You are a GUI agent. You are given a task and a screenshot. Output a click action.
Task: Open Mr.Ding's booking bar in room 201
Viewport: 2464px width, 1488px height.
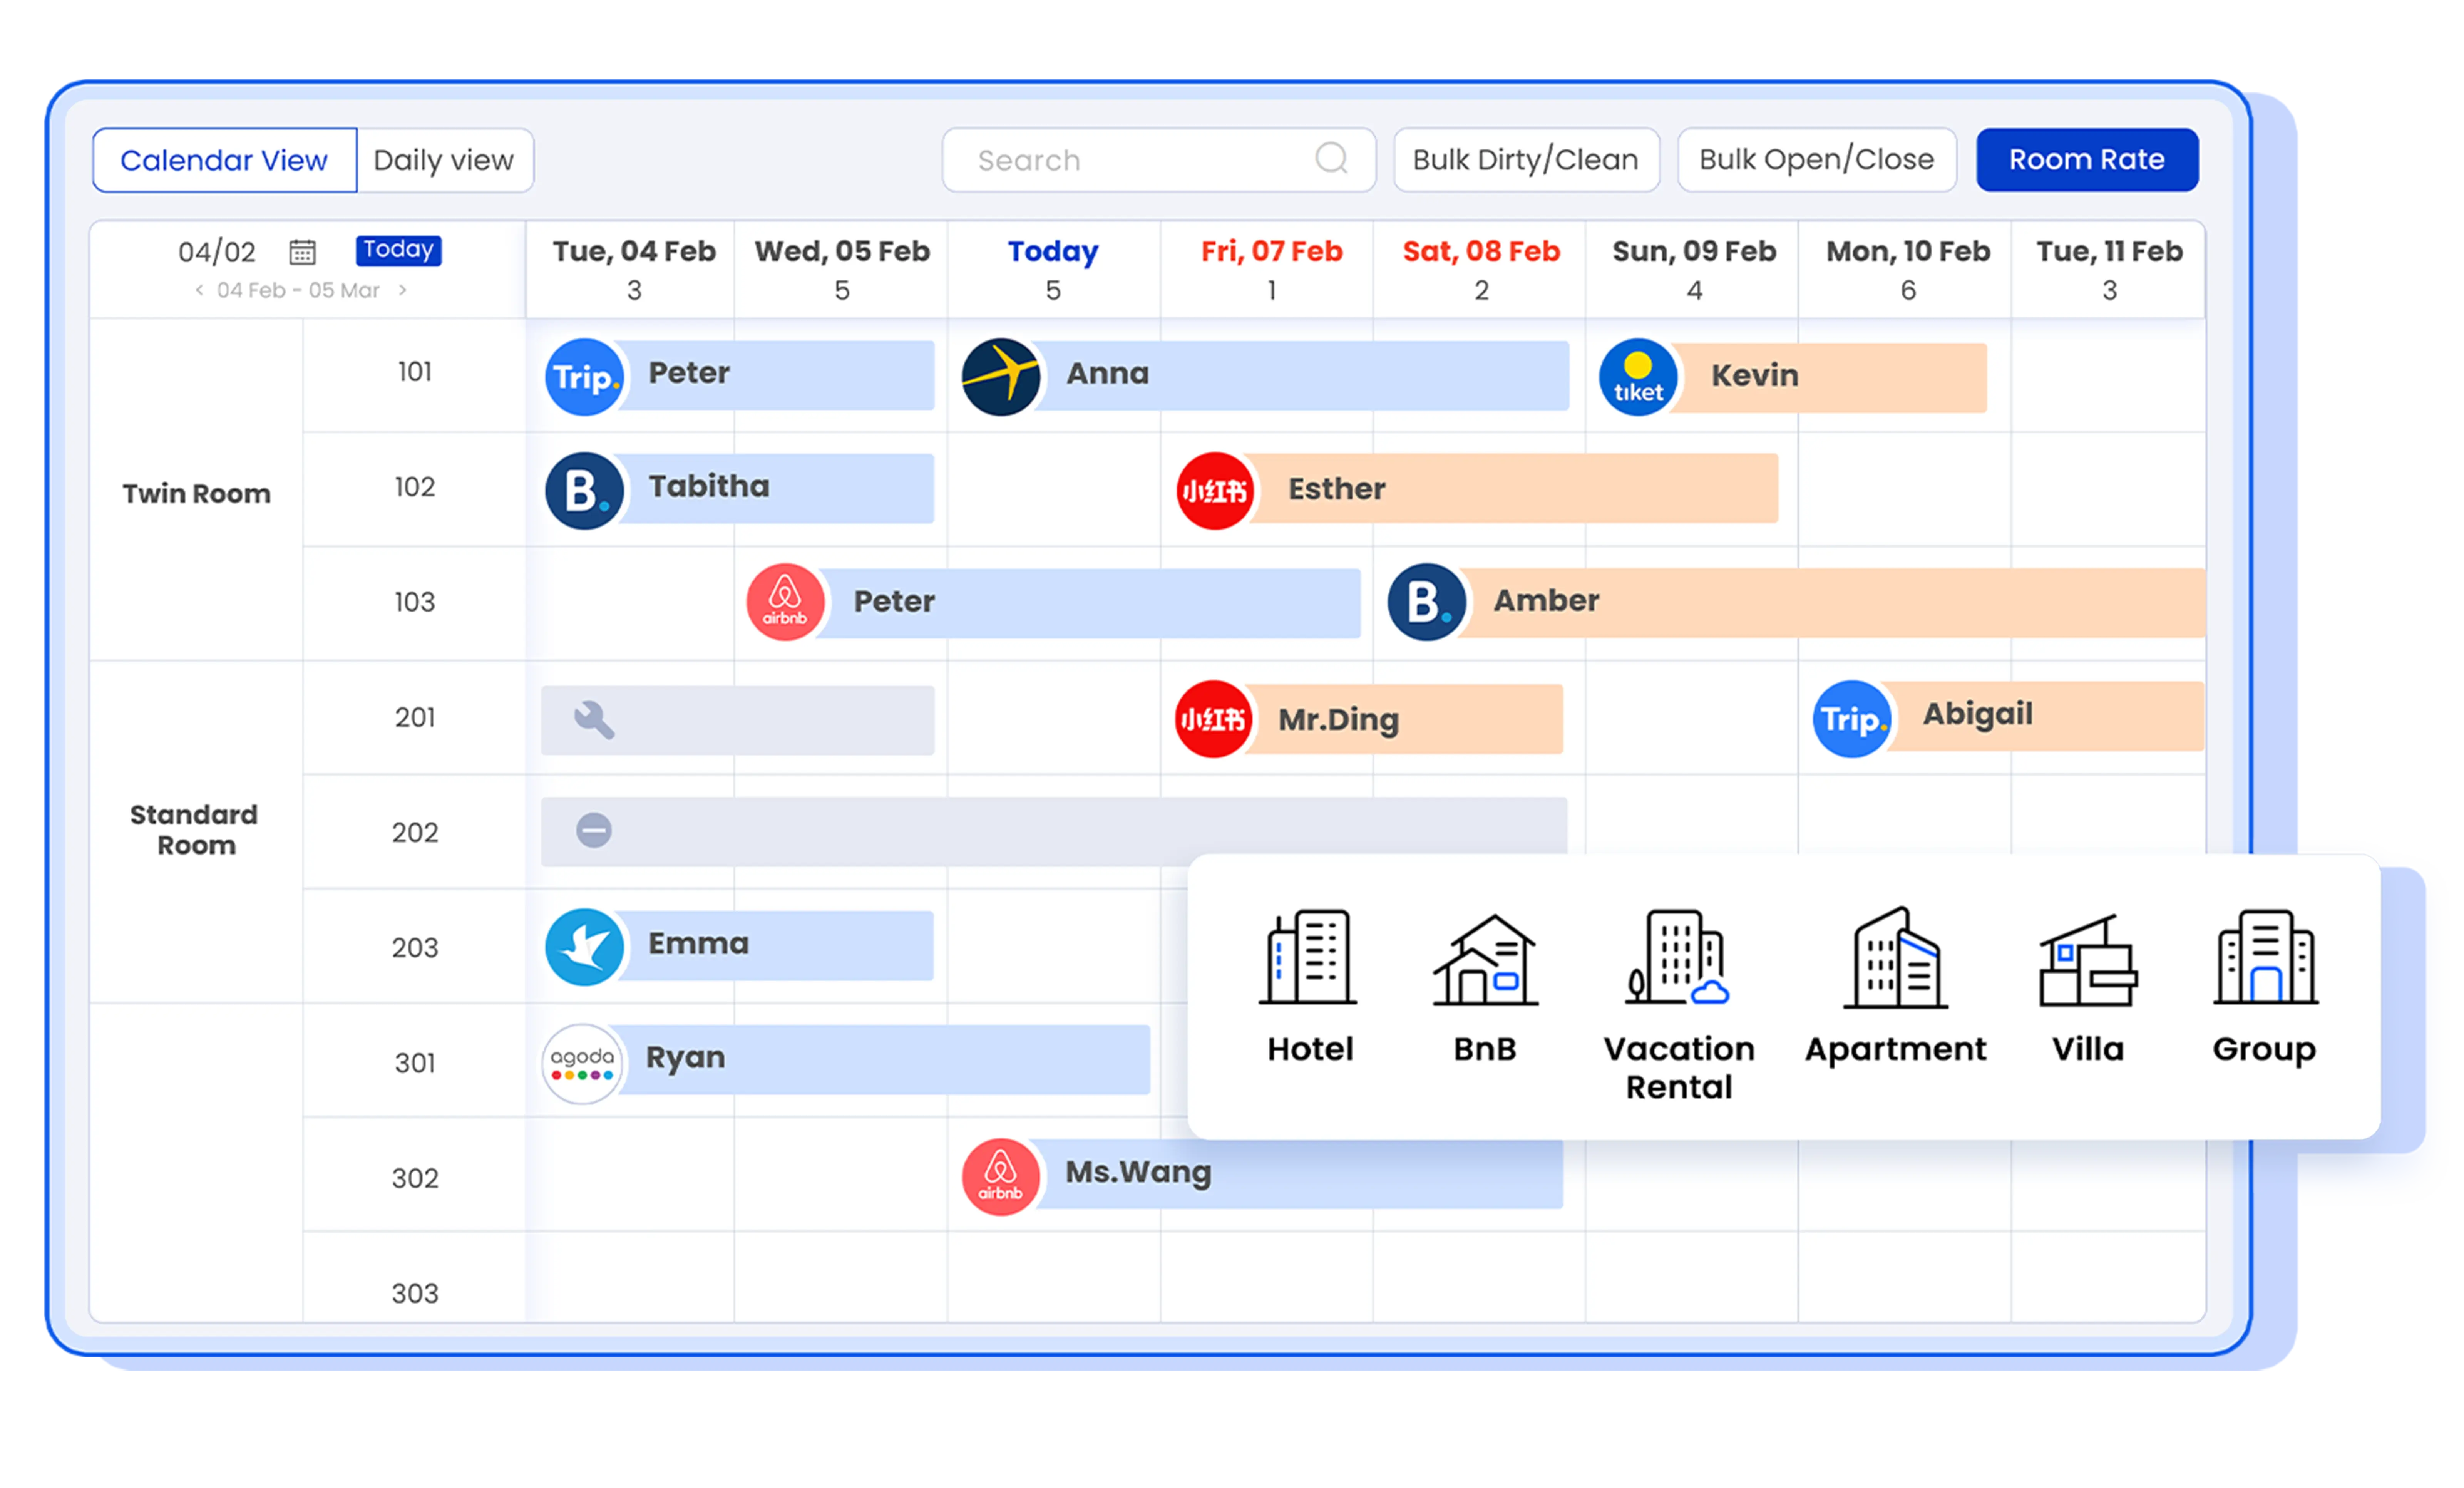pyautogui.click(x=1369, y=719)
